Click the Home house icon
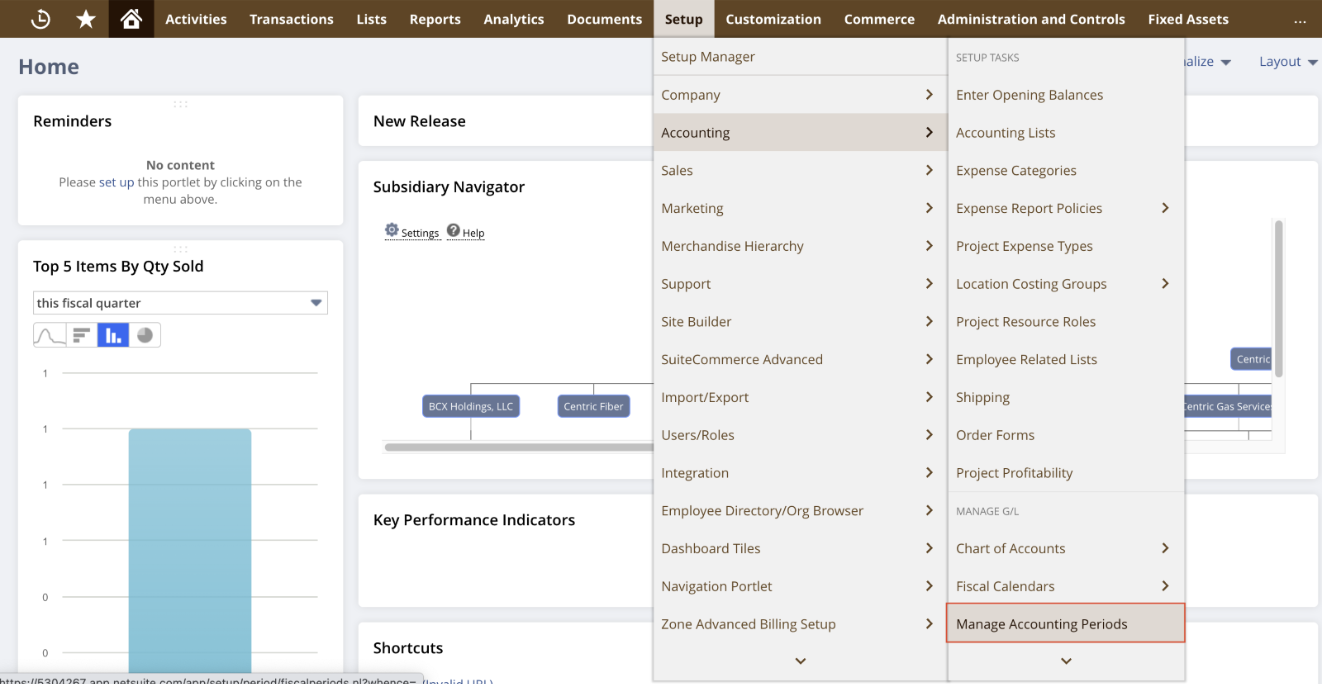Image resolution: width=1322 pixels, height=684 pixels. [133, 18]
